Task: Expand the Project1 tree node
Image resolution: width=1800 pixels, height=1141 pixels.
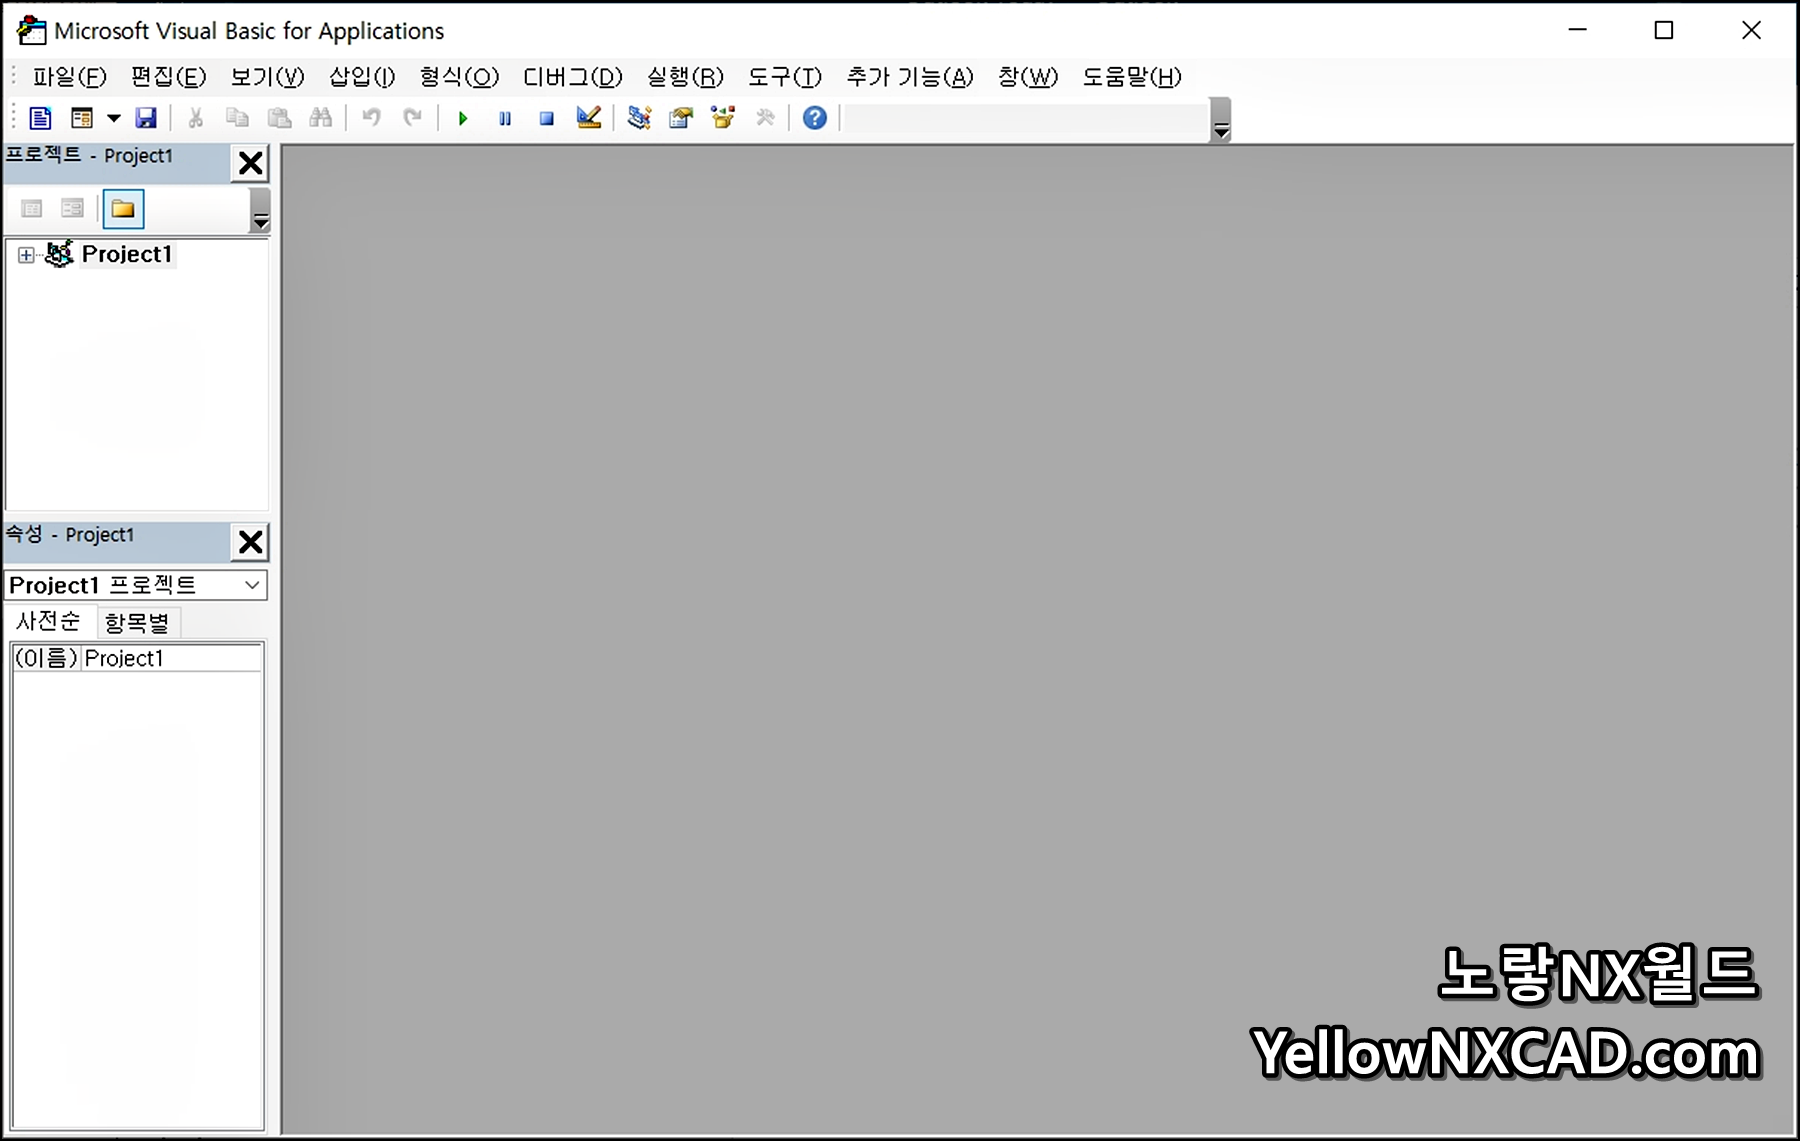Action: pos(26,256)
